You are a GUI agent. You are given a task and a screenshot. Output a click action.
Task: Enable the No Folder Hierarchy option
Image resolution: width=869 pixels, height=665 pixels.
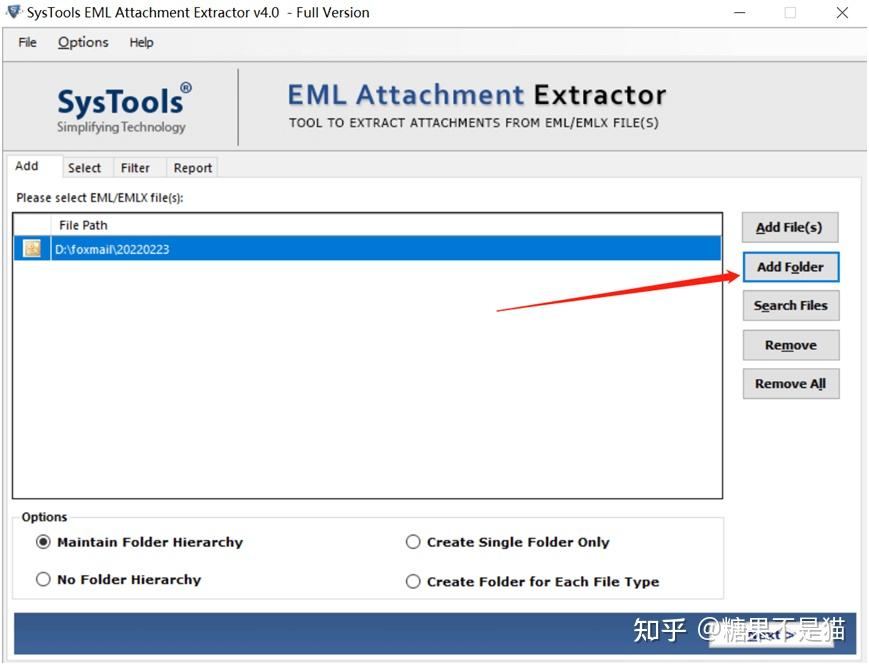(x=44, y=579)
